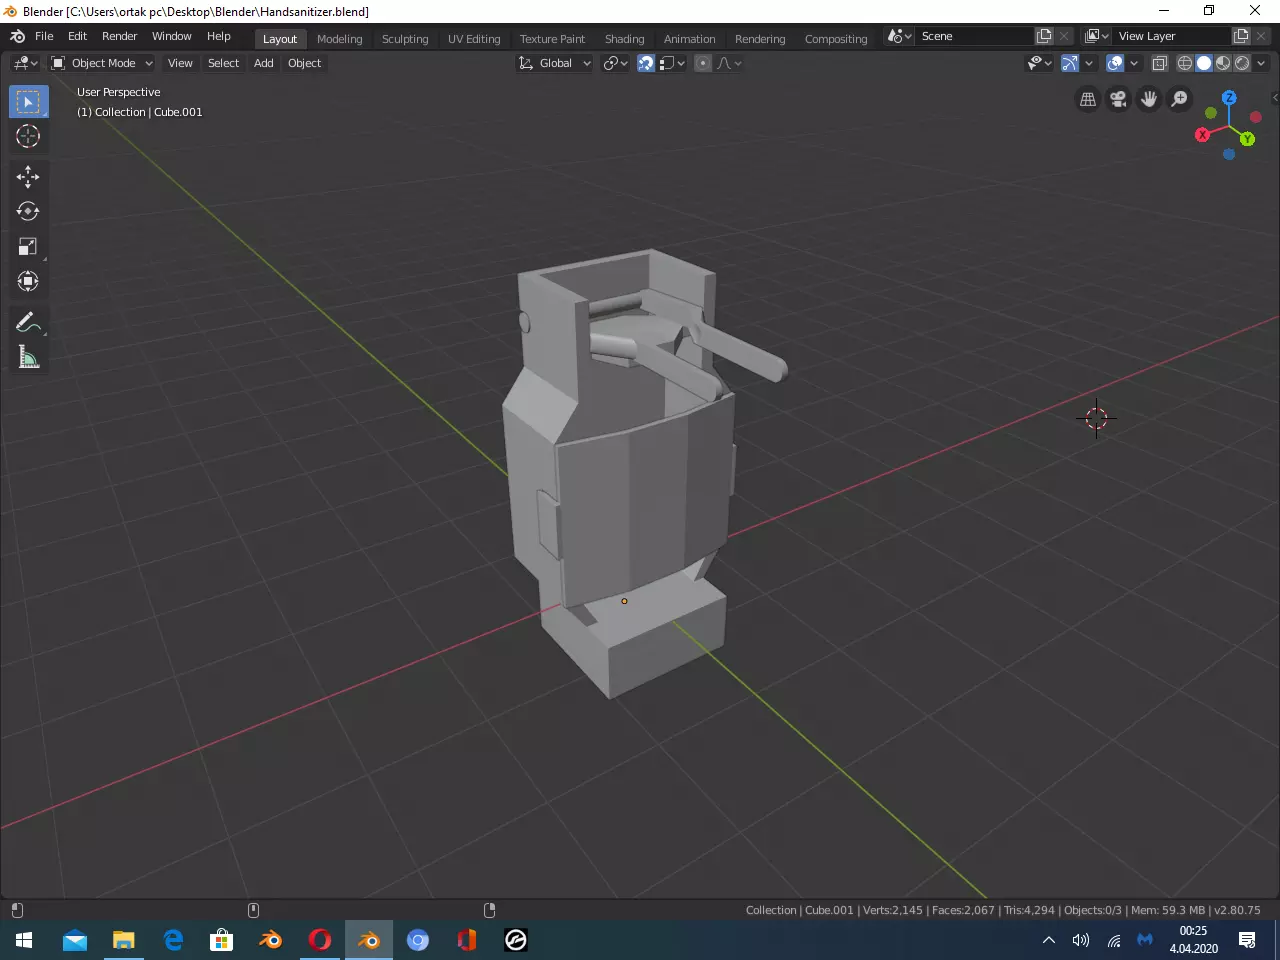This screenshot has width=1280, height=960.
Task: Click the Blender logo menu icon
Action: coord(17,36)
